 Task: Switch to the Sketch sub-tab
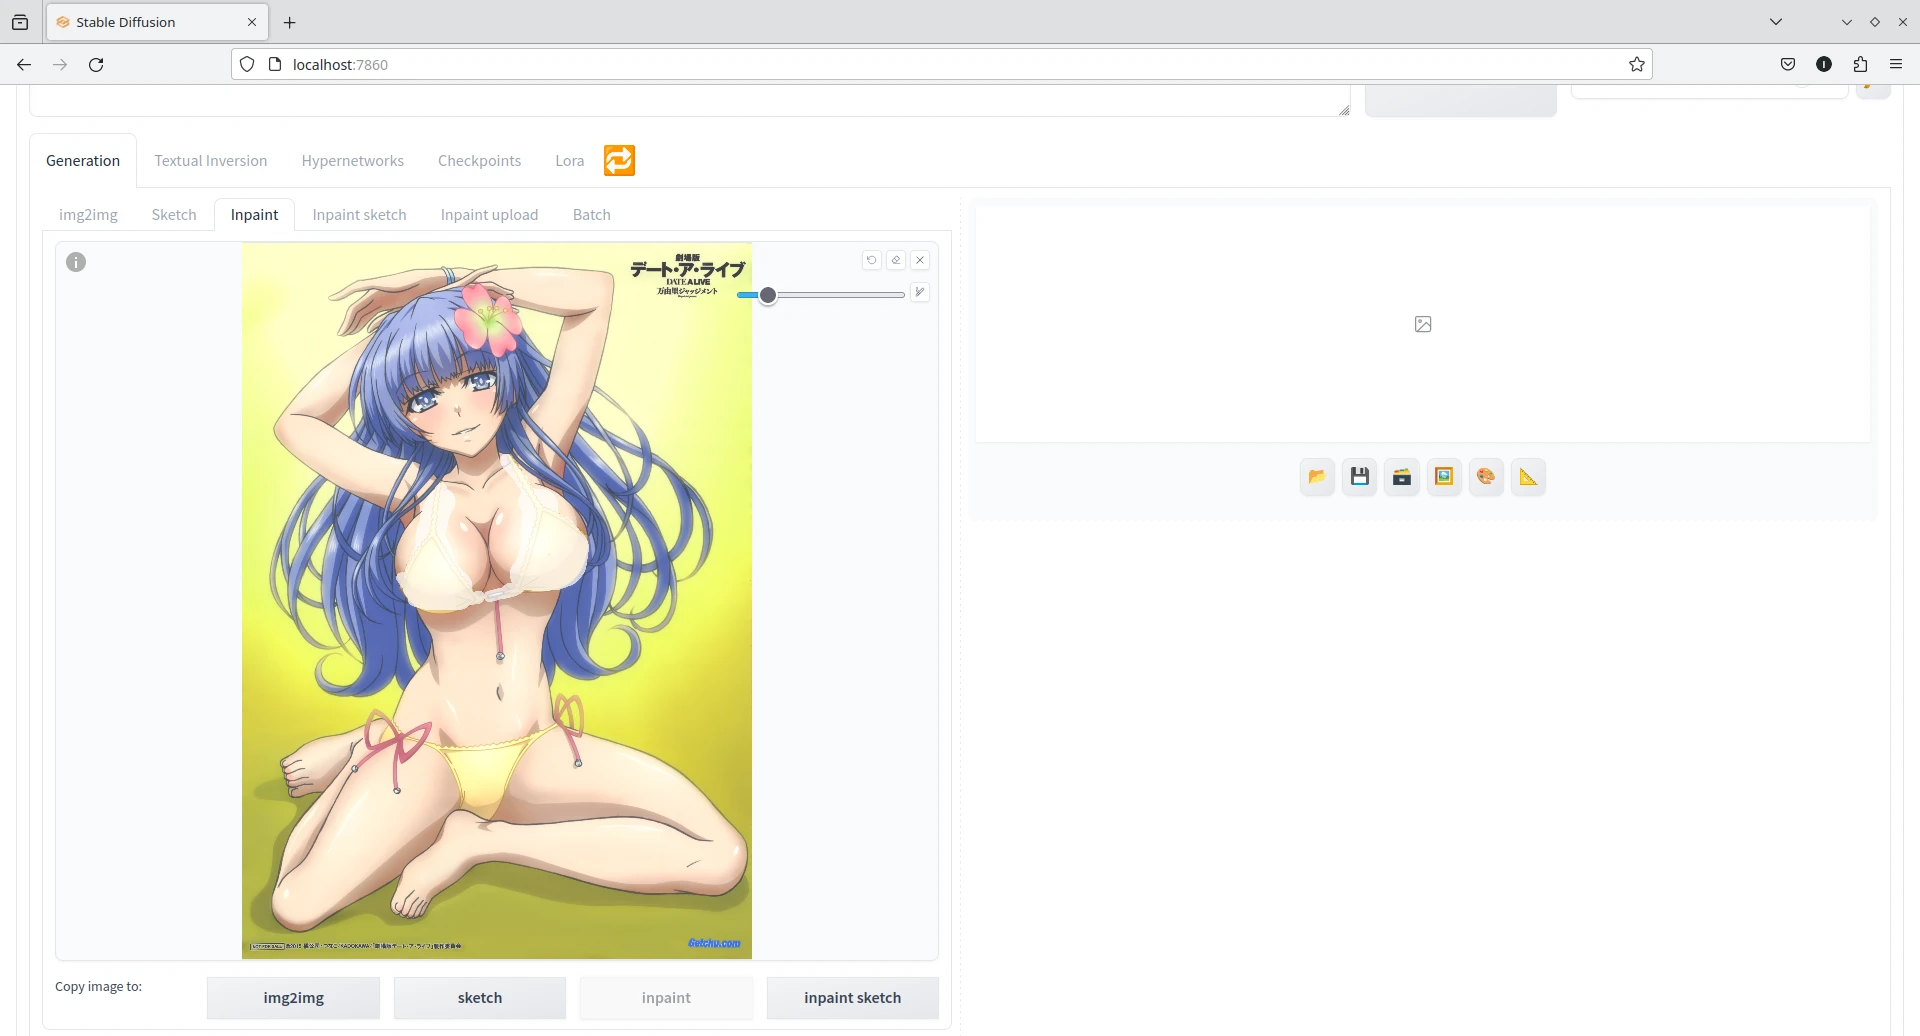pos(174,215)
